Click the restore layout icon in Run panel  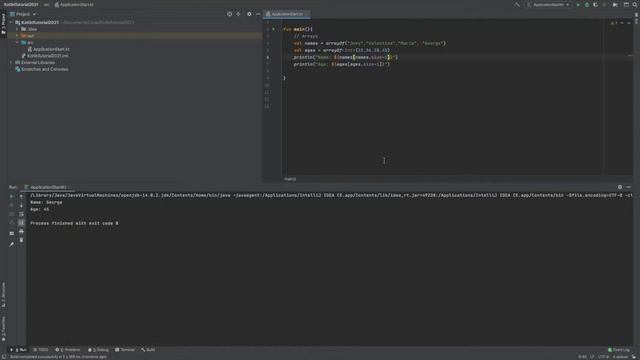tap(11, 233)
